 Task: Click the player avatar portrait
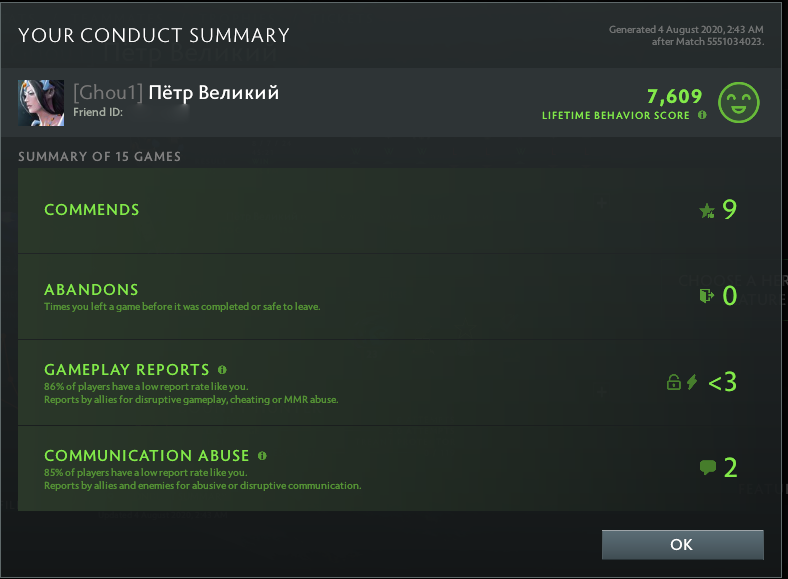point(41,102)
